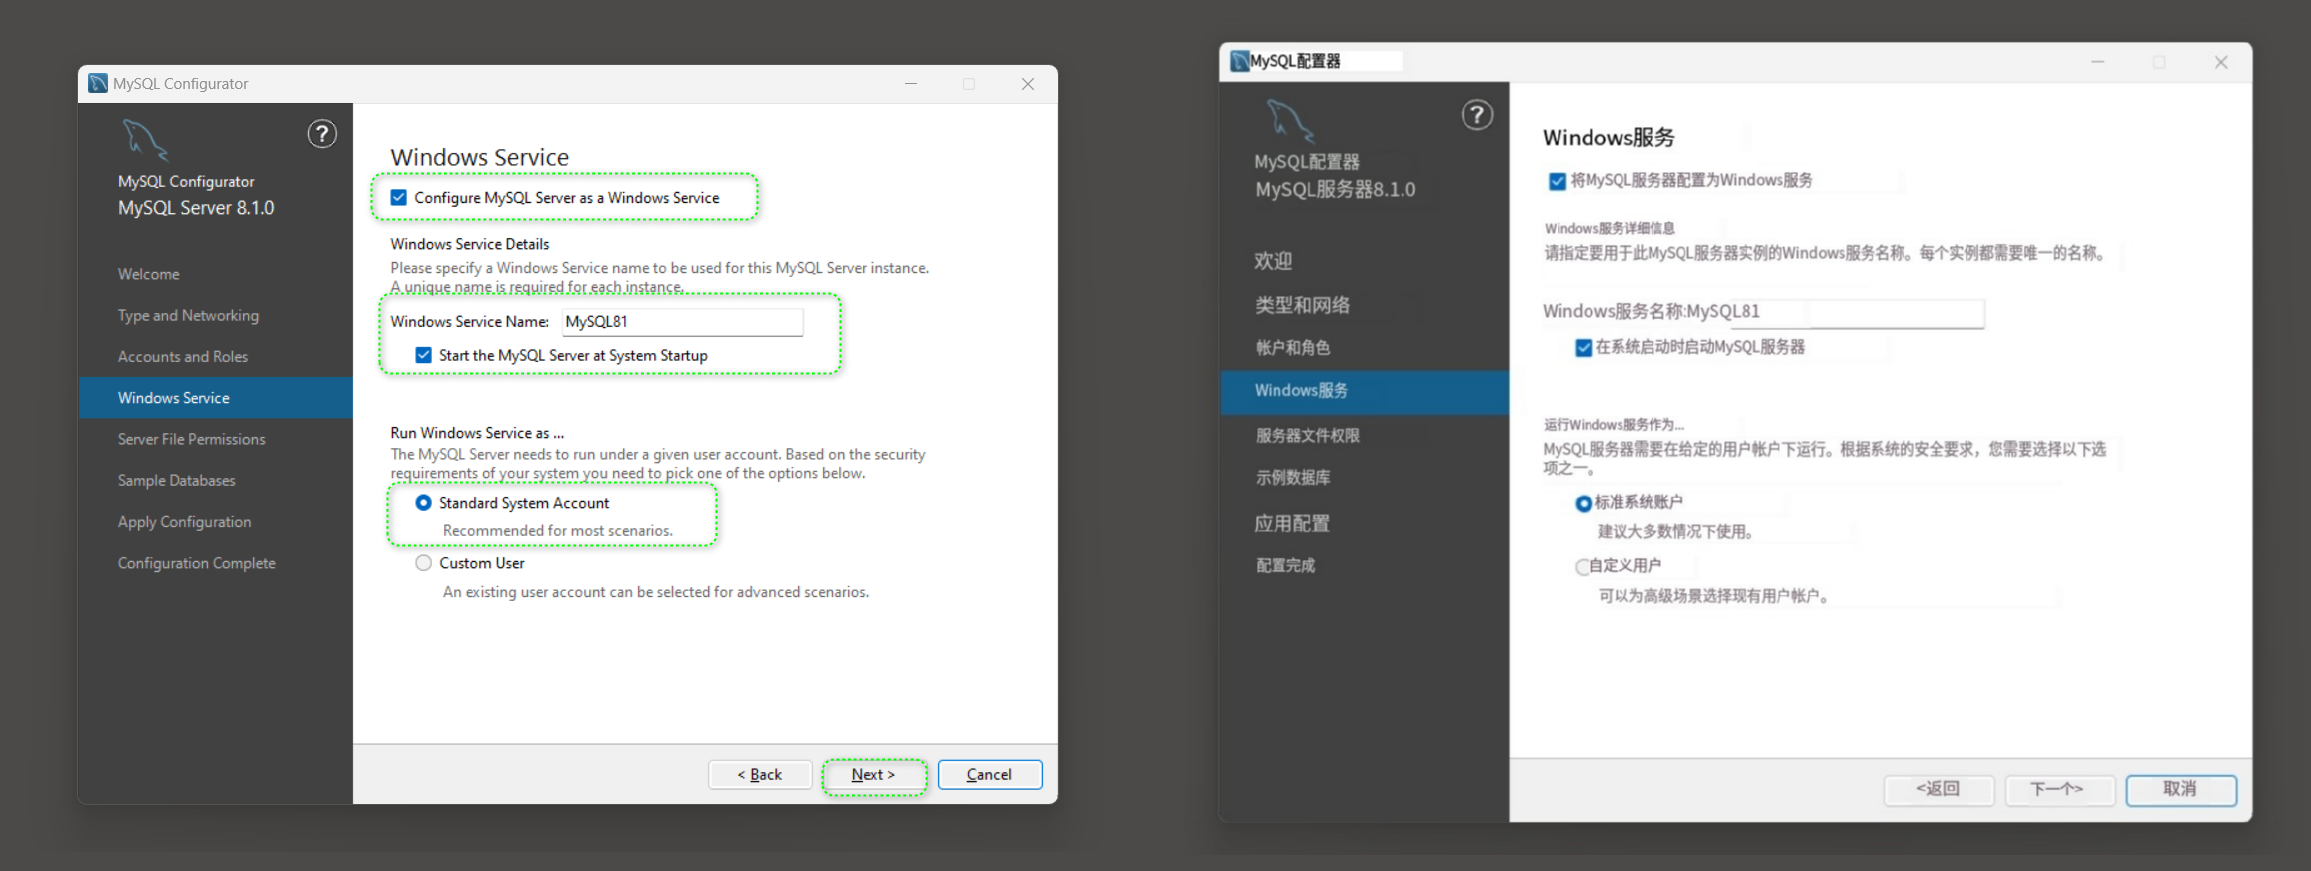Click 'MySQL服务器8.1.0' sidebar text
2311x871 pixels.
tap(1335, 190)
